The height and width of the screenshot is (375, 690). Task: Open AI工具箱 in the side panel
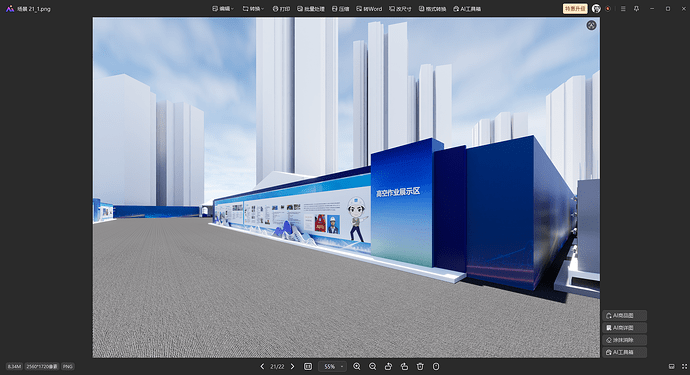(x=624, y=352)
